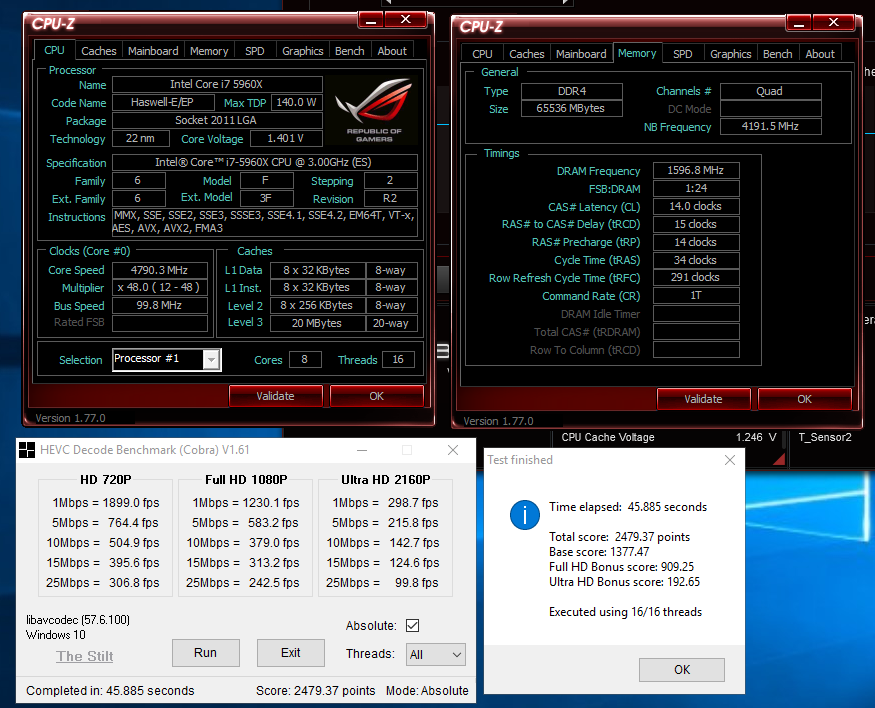
Task: Minimize the HEVC Decode Benchmark window
Action: point(362,450)
